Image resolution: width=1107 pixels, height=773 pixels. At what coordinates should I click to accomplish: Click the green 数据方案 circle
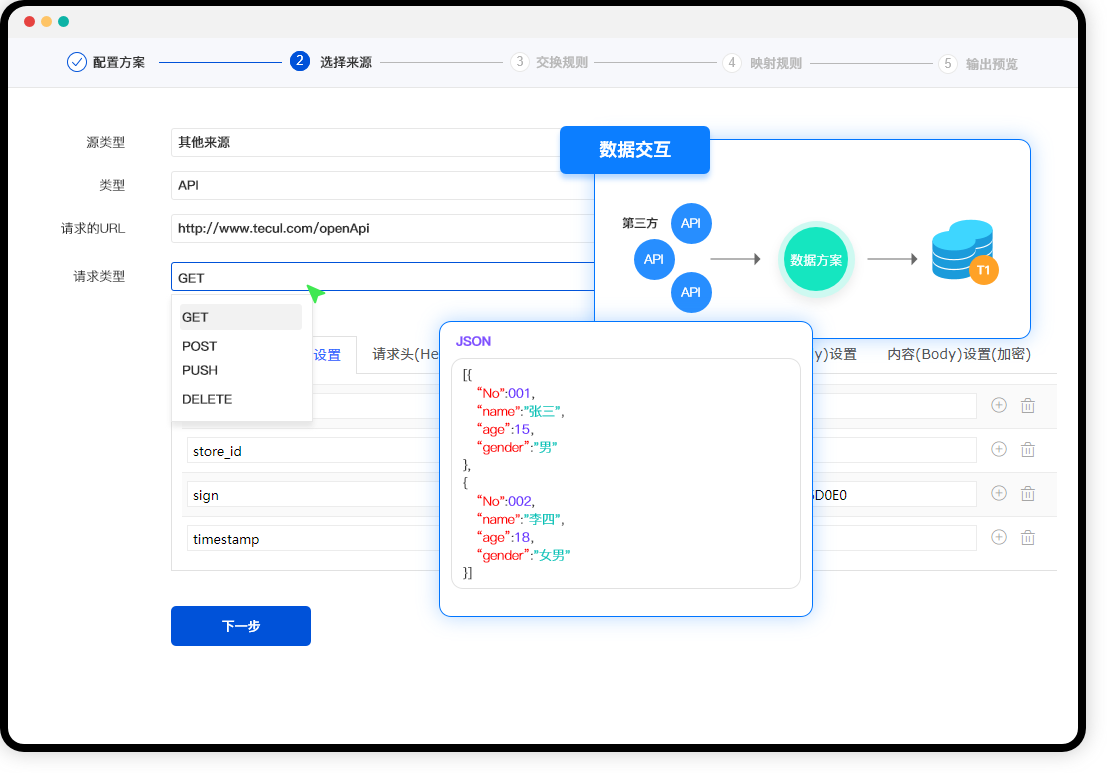[815, 259]
